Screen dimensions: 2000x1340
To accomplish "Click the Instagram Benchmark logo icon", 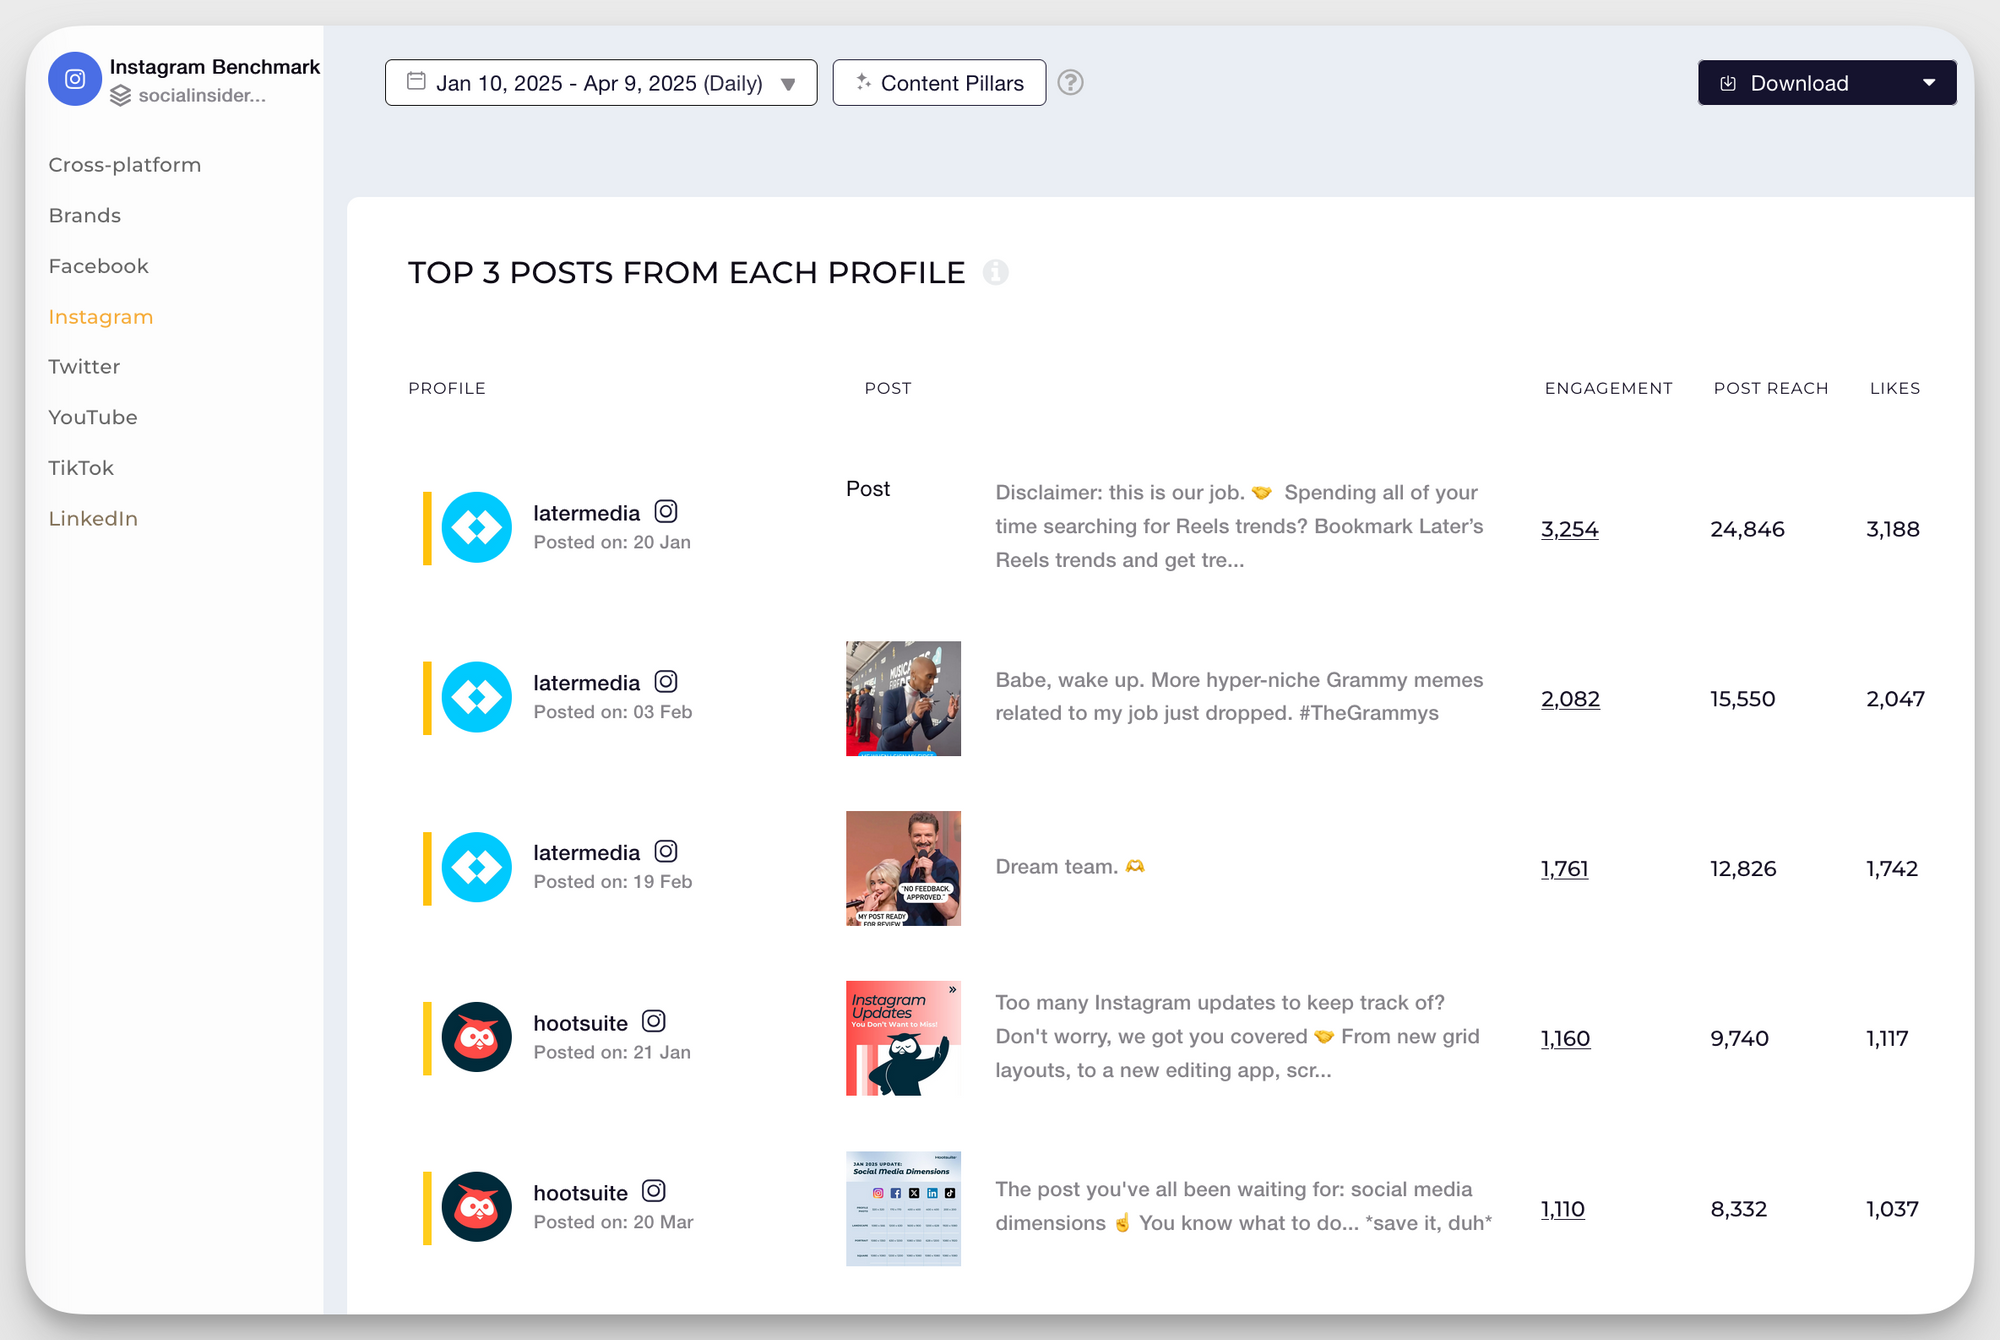I will pyautogui.click(x=75, y=79).
